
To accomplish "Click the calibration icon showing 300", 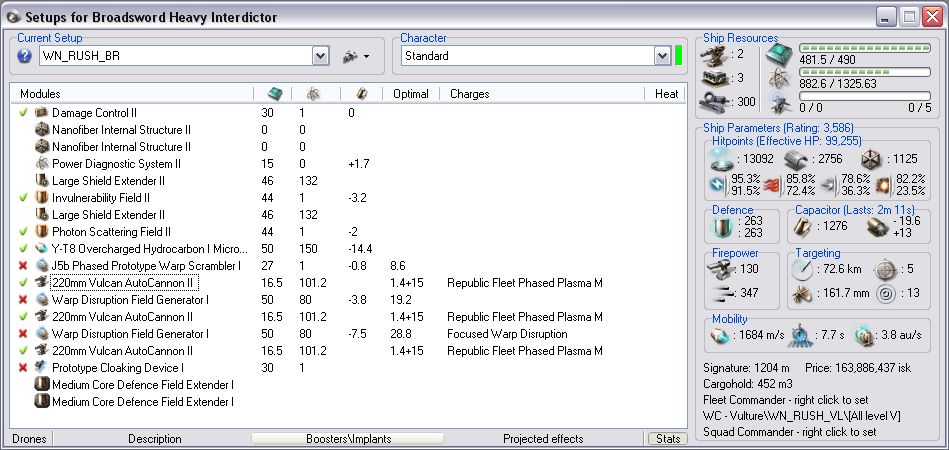I will coord(714,102).
